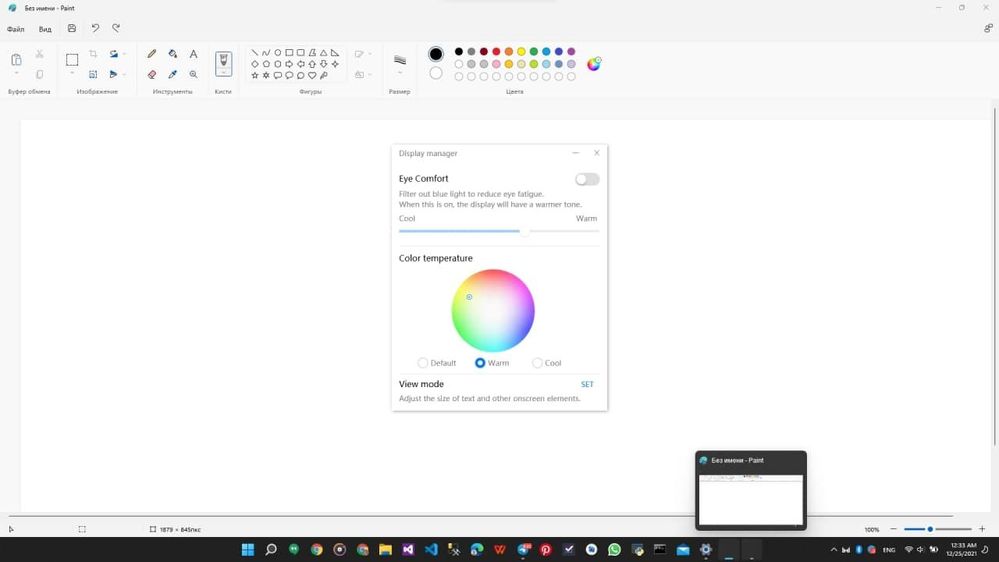Open taskbar Search magnifier
Image resolution: width=999 pixels, height=562 pixels.
271,549
